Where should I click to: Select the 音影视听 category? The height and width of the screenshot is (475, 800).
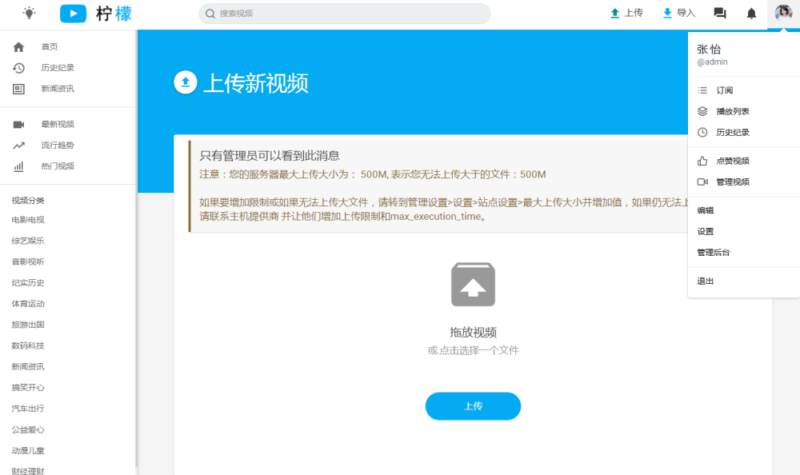tap(28, 261)
